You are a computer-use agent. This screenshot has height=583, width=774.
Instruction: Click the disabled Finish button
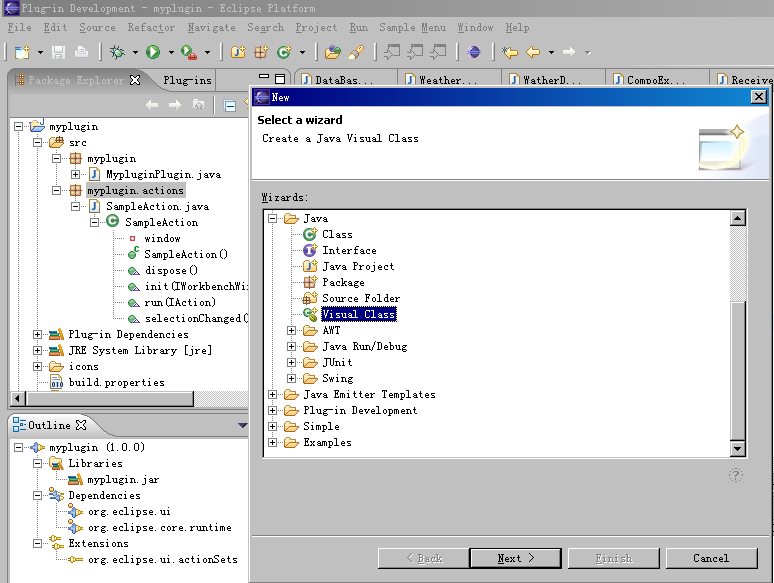click(614, 558)
